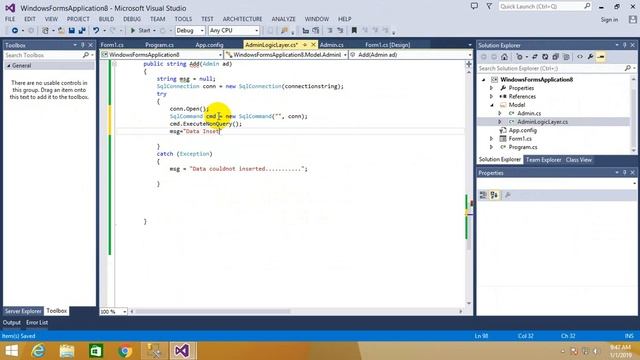This screenshot has height=360, width=640.
Task: Open the EDIT menu
Action: pyautogui.click(x=30, y=19)
